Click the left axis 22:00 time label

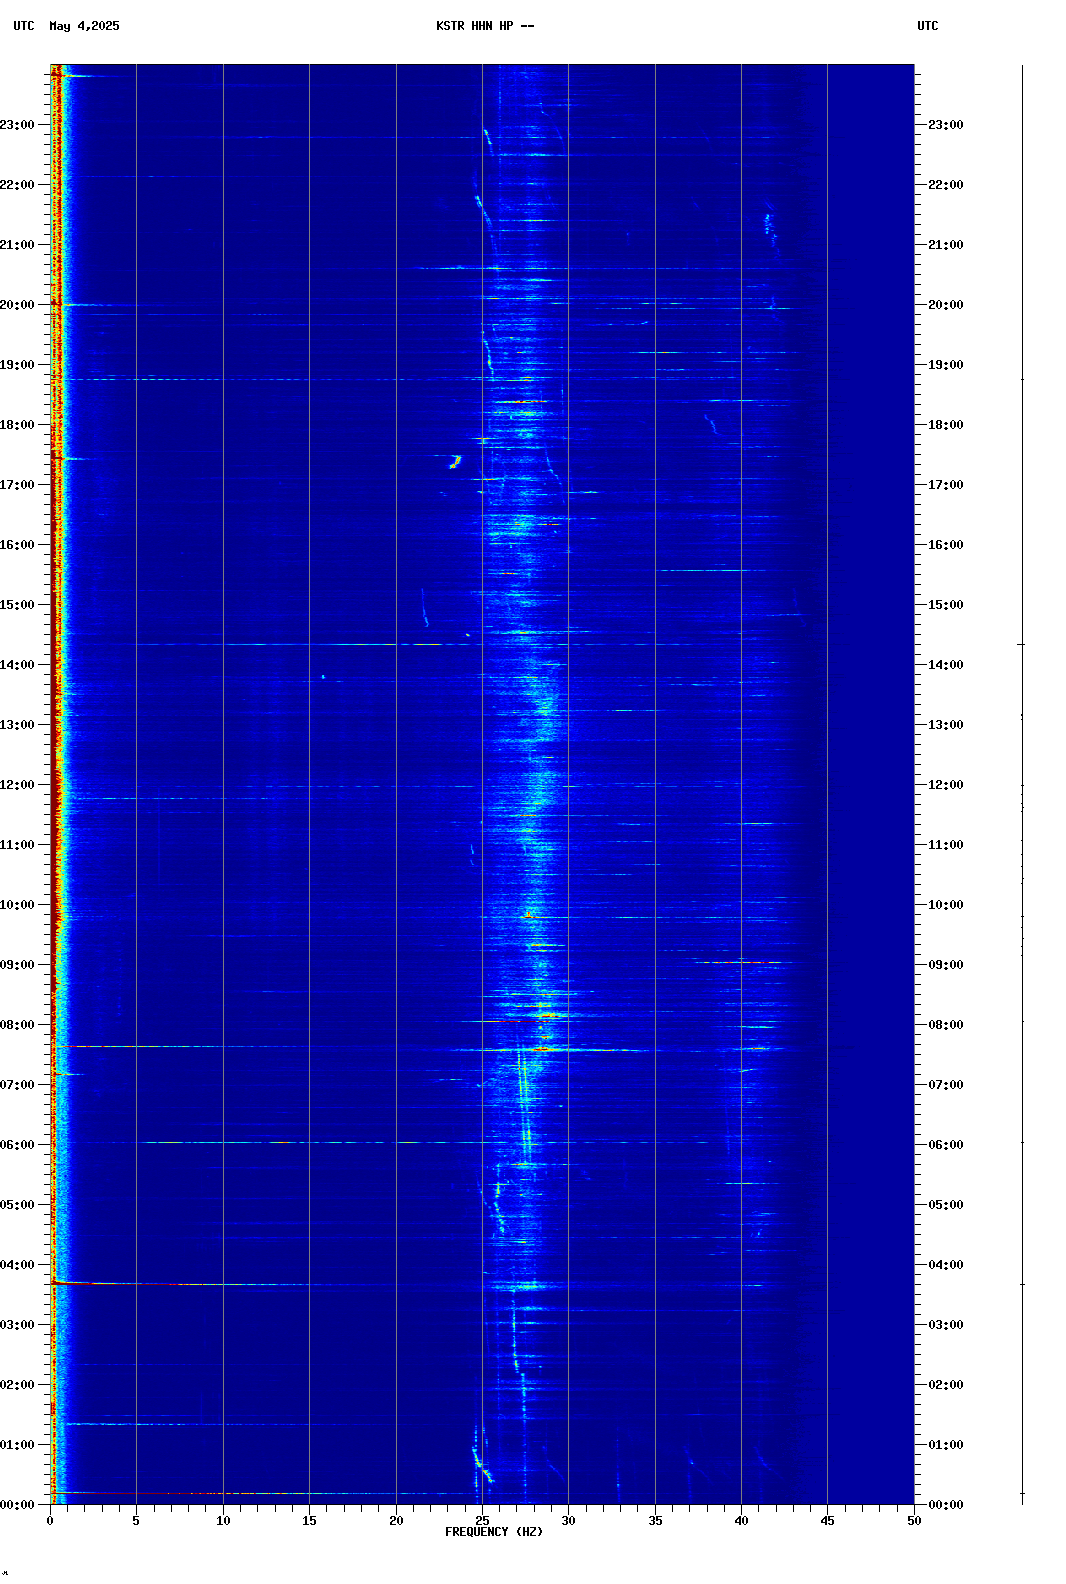(x=17, y=185)
